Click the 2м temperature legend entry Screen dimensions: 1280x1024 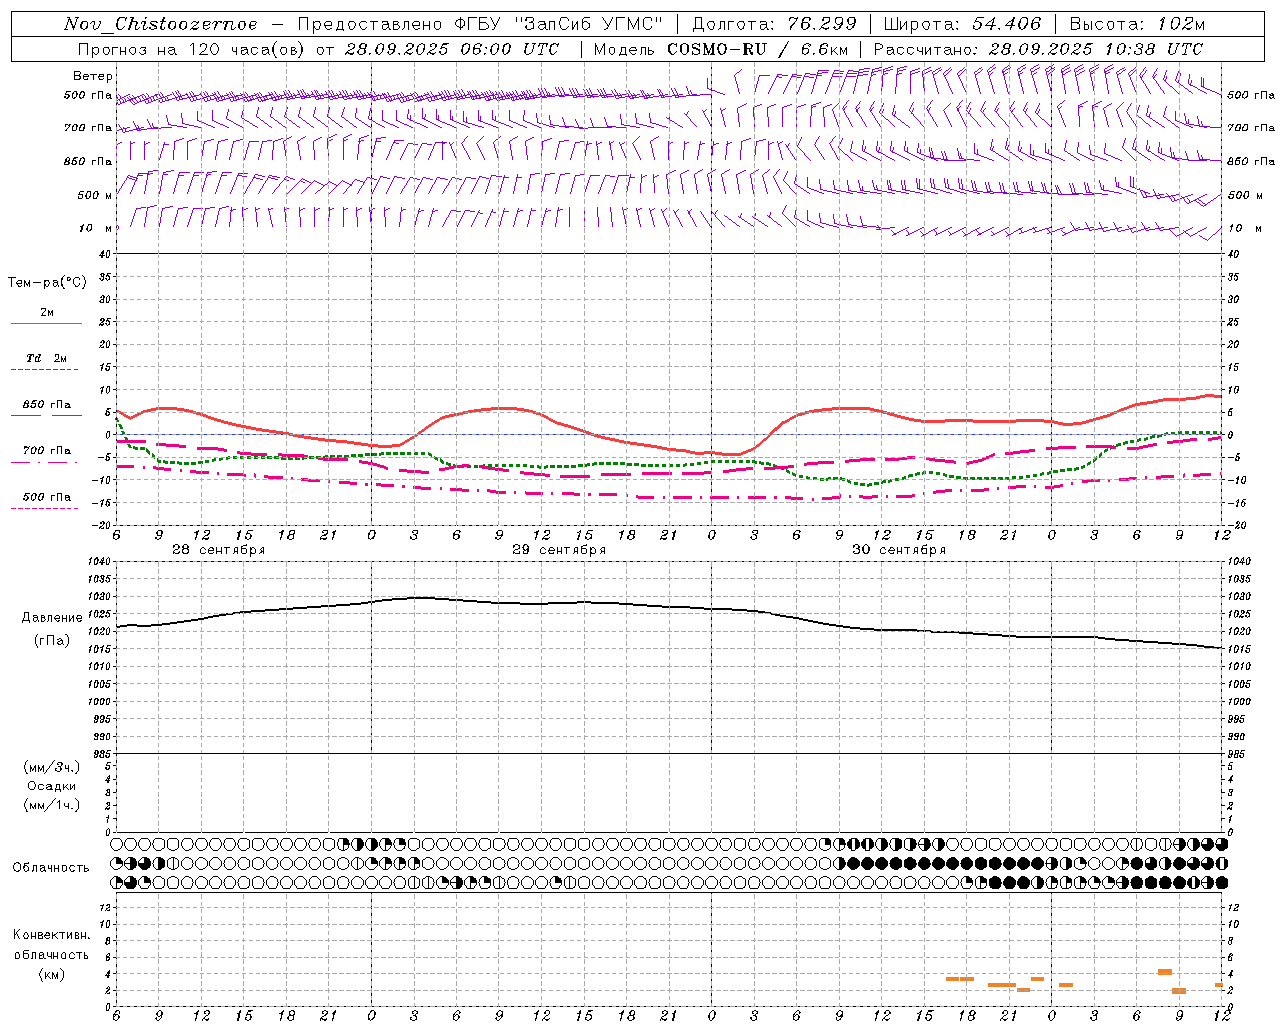click(47, 313)
